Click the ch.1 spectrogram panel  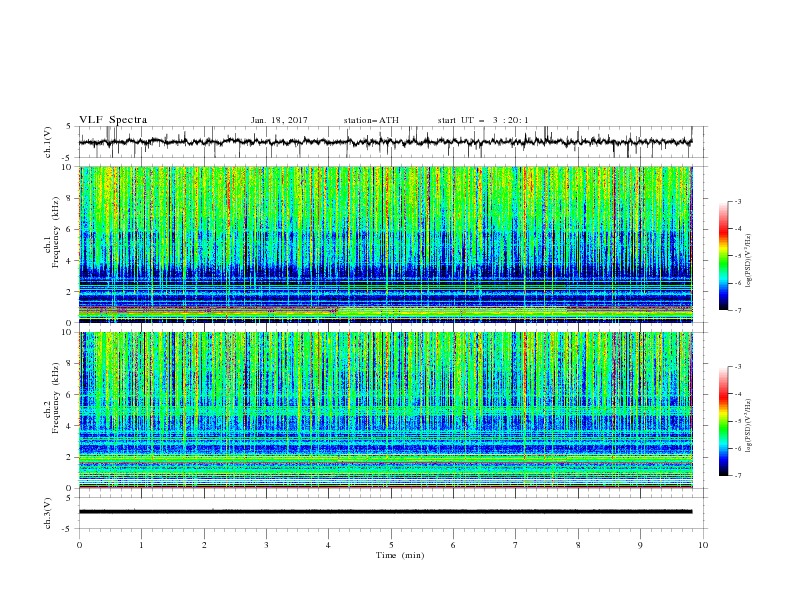click(386, 244)
